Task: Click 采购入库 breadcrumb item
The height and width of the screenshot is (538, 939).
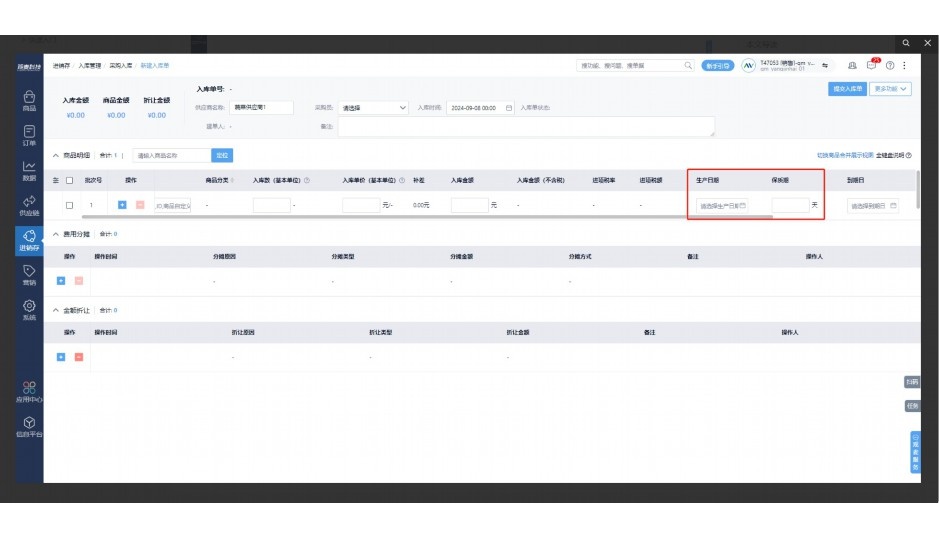Action: (x=121, y=65)
